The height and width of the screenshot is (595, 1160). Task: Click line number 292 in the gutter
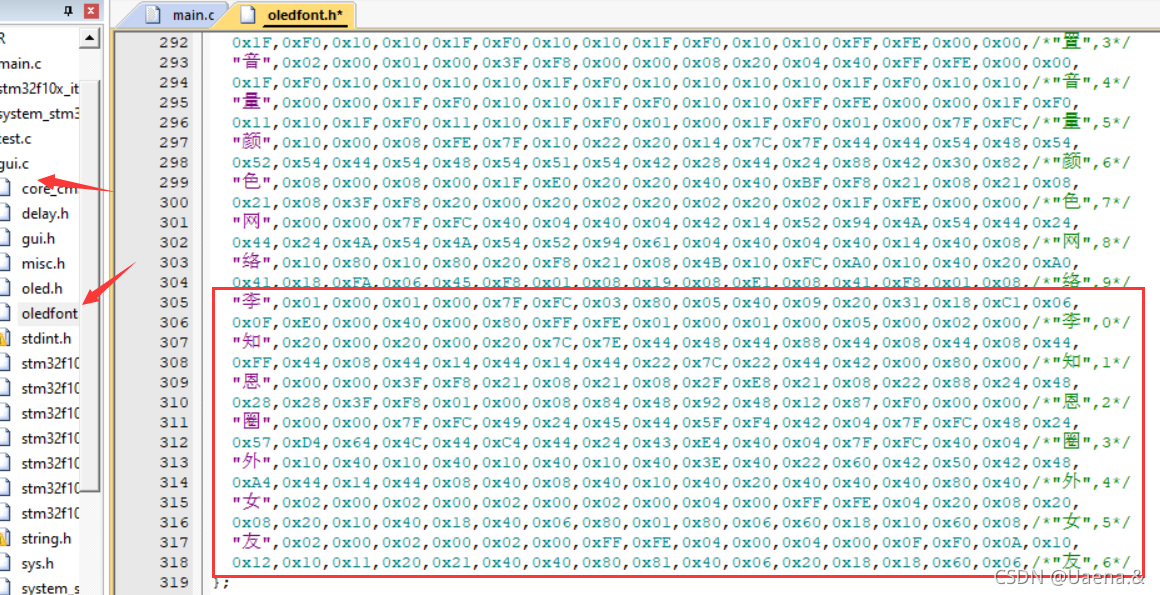(174, 42)
